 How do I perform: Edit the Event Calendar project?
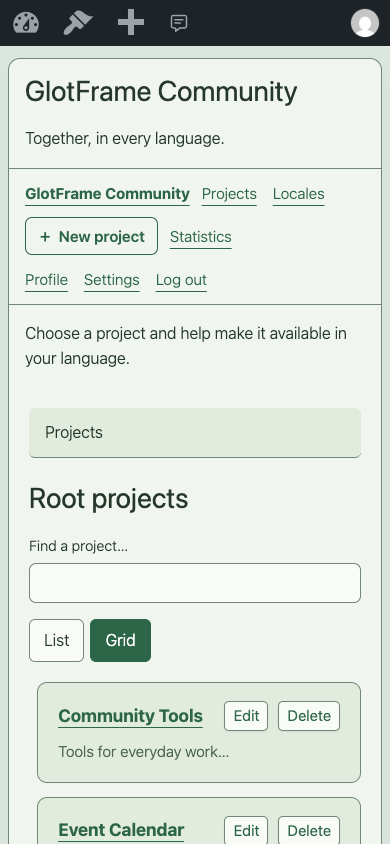coord(246,831)
